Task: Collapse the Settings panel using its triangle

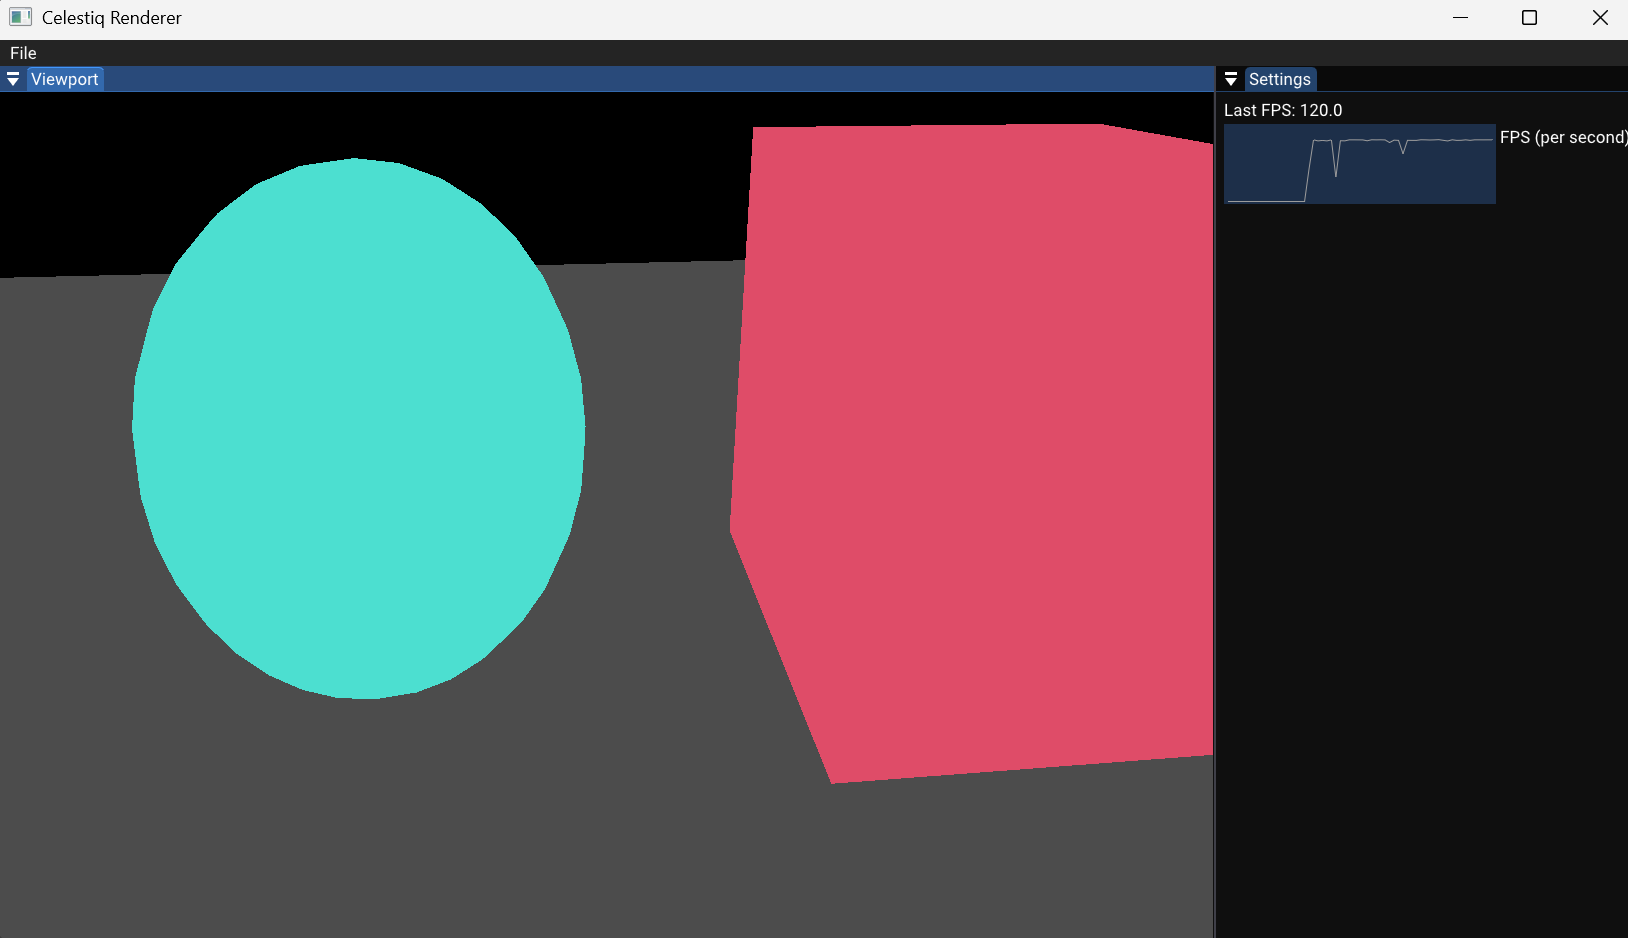Action: 1231,79
